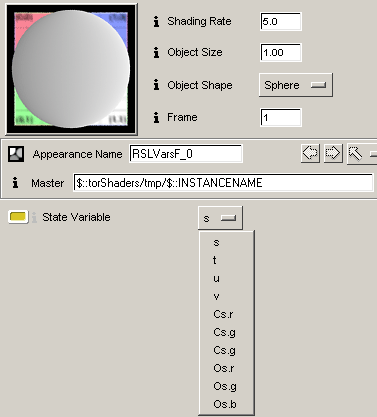Viewport: 377px width, 417px height.
Task: Click the info icon beside Master
Action: (15, 183)
